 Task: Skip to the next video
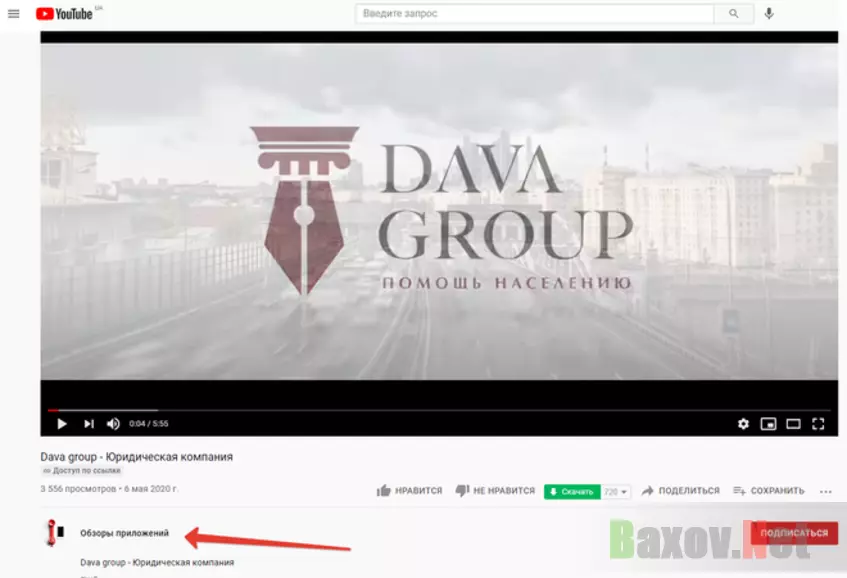coord(88,423)
